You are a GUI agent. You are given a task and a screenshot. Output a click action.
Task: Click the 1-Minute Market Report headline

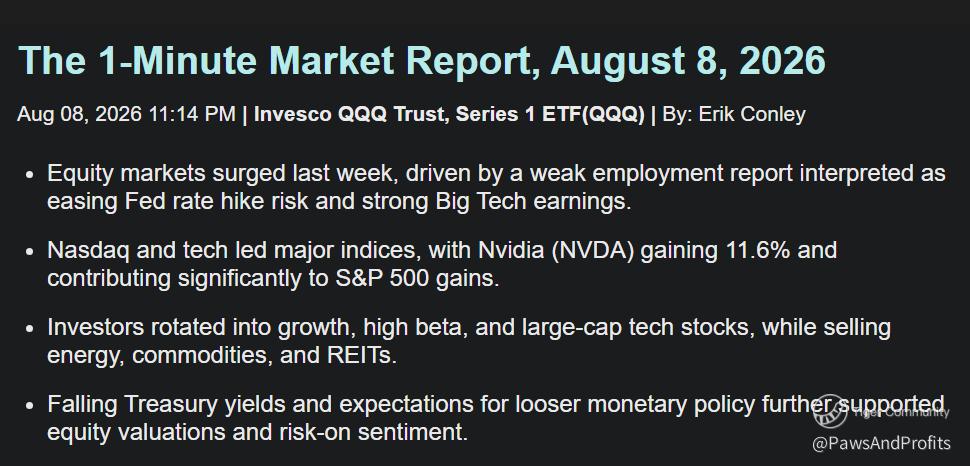point(423,61)
